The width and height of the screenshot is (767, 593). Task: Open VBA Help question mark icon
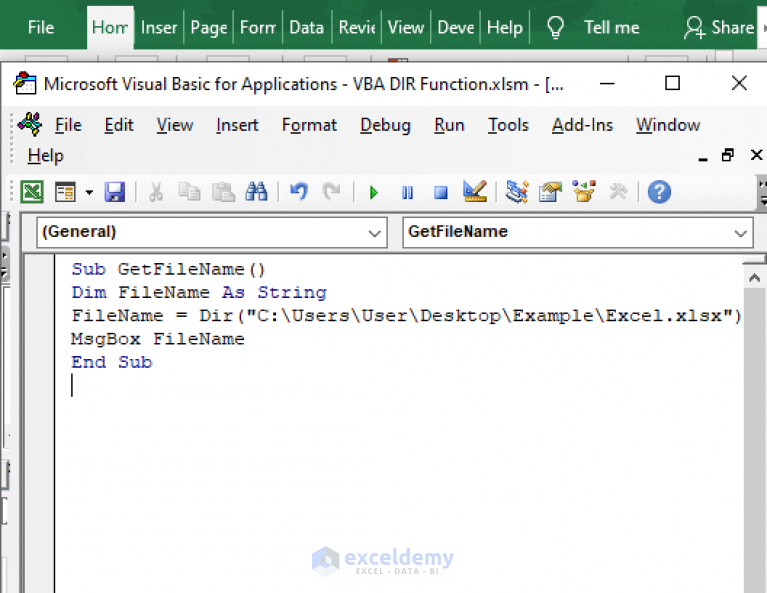pyautogui.click(x=659, y=192)
